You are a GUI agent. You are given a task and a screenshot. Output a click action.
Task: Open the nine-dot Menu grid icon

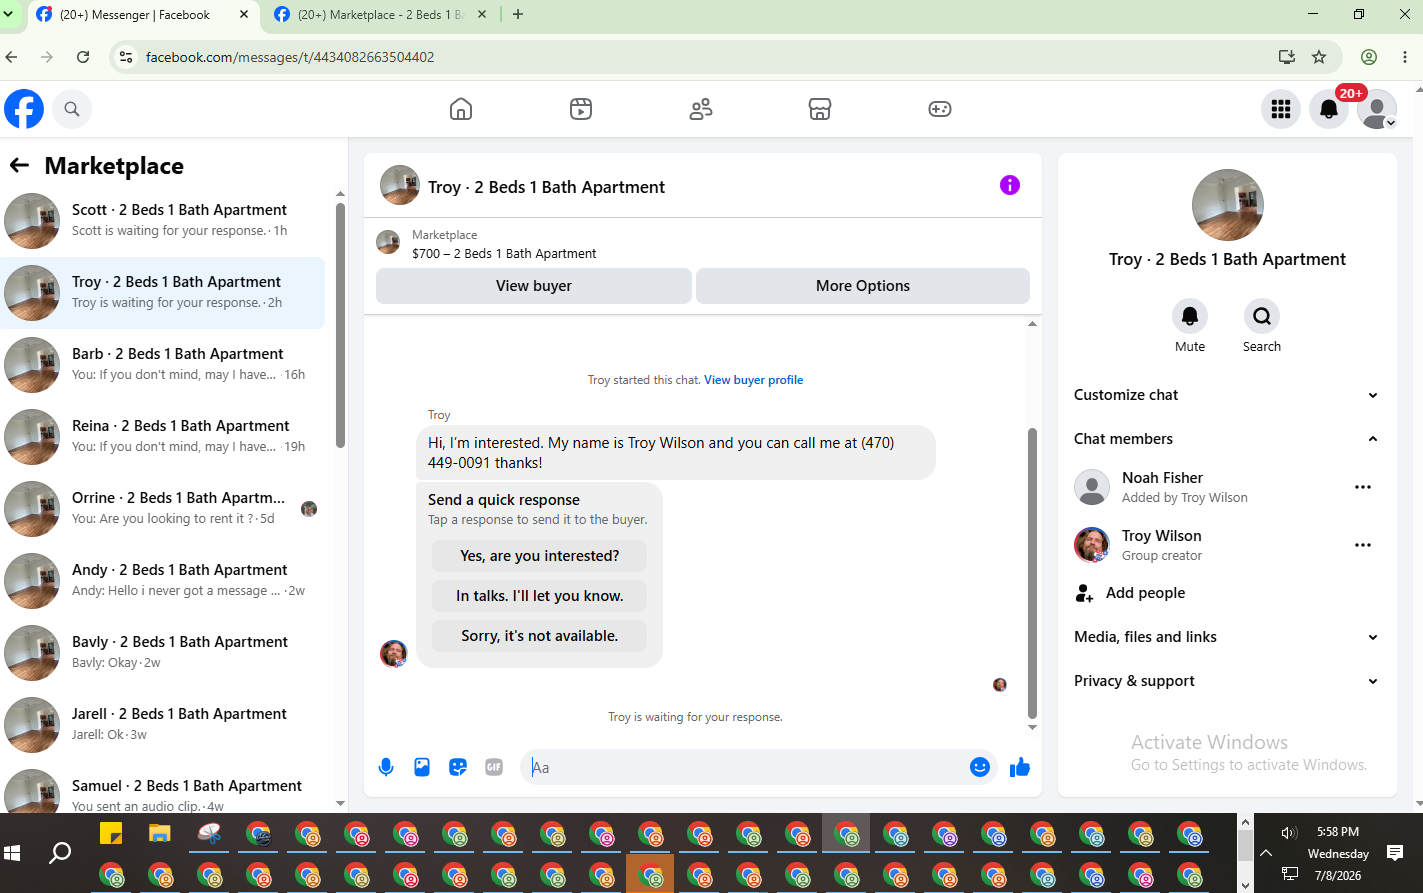pyautogui.click(x=1281, y=109)
